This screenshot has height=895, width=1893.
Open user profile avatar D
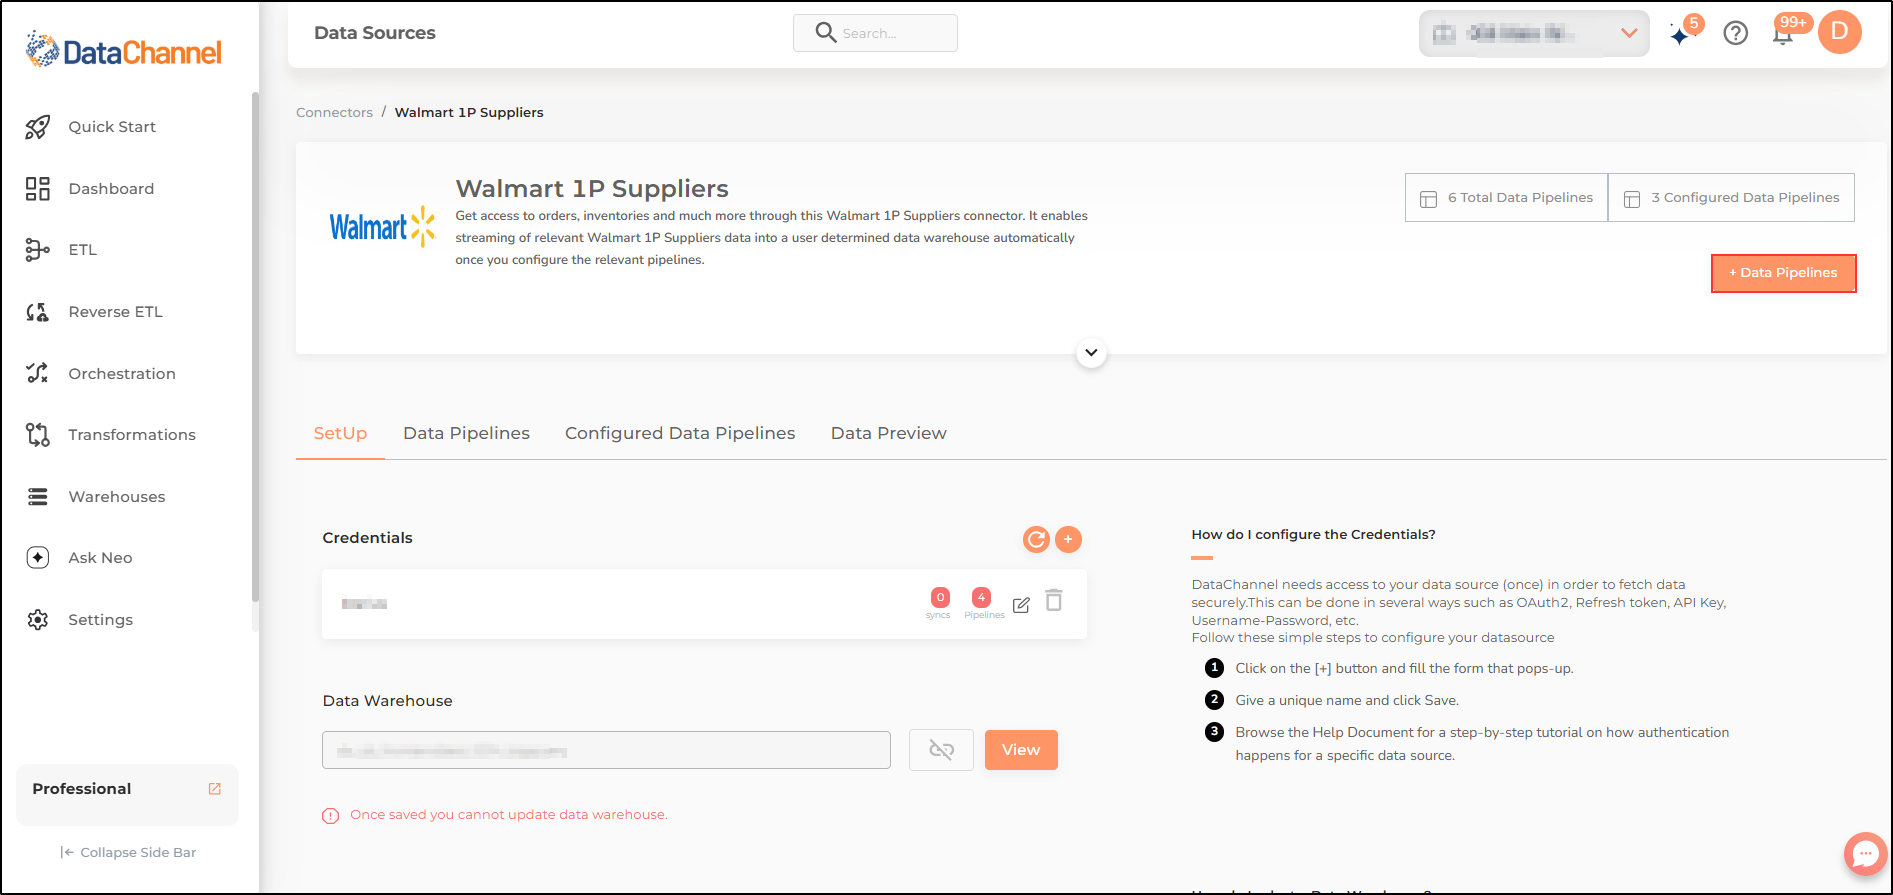tap(1840, 33)
